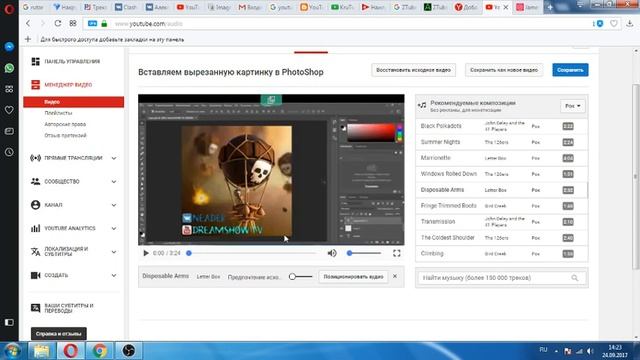Show hidden system tray icons arrow
The image size is (640, 360).
[x=556, y=351]
